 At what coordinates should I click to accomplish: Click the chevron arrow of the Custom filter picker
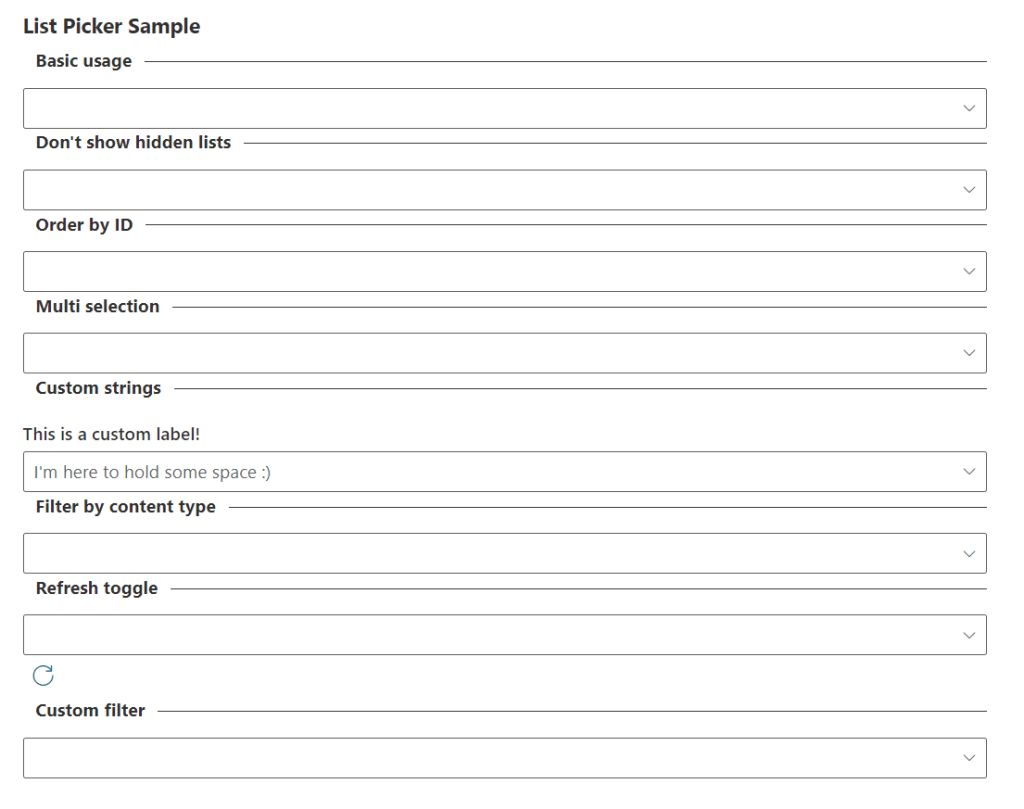pos(968,758)
